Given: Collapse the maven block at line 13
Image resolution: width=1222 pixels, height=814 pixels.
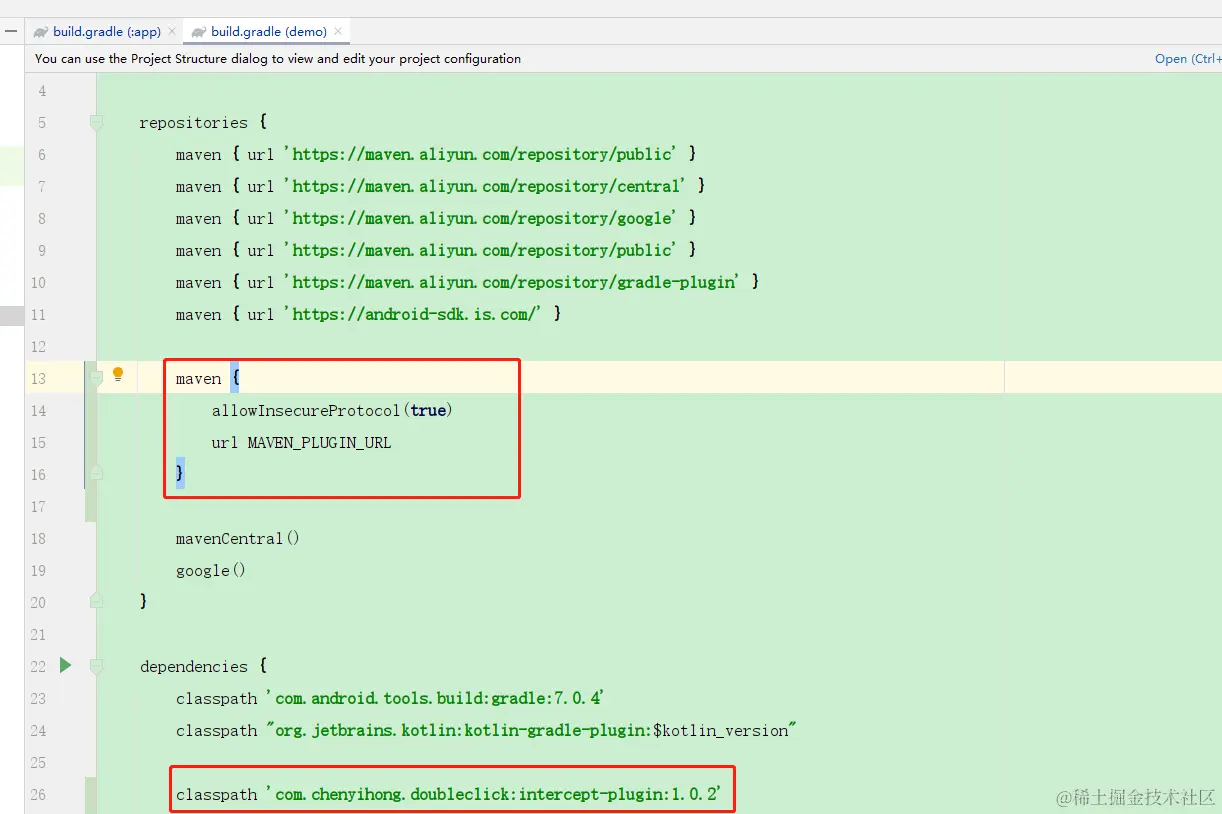Looking at the screenshot, I should click(96, 378).
